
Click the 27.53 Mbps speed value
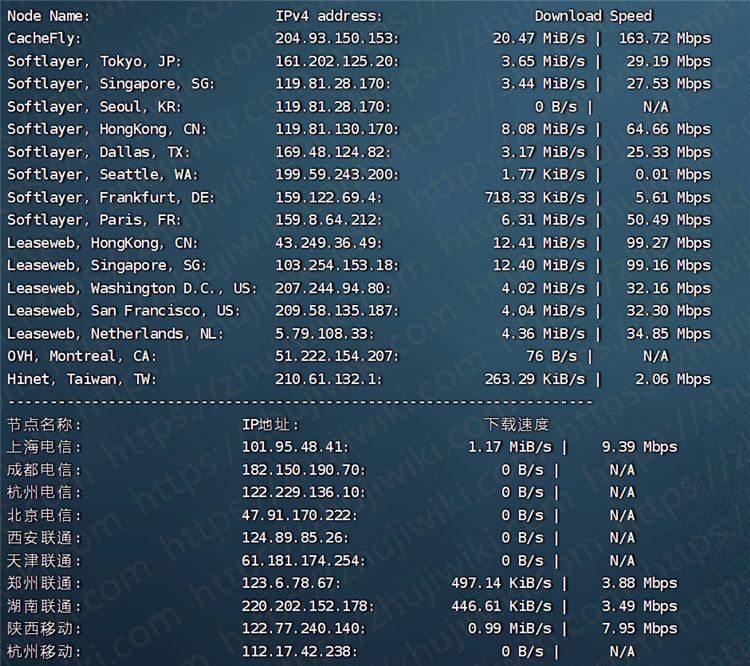(x=669, y=84)
